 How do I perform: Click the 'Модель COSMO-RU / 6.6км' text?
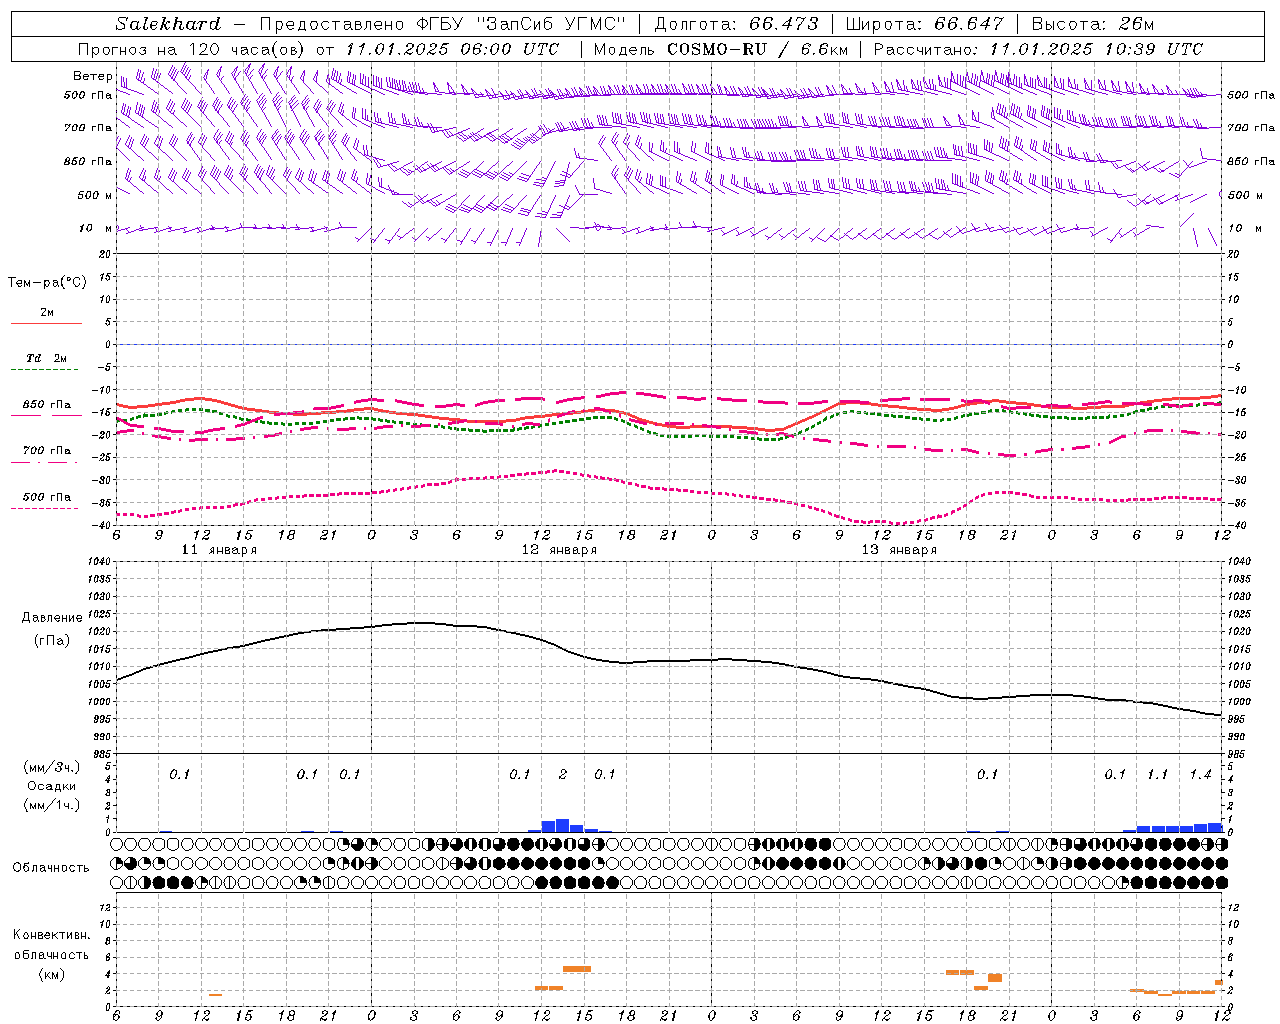tap(720, 49)
